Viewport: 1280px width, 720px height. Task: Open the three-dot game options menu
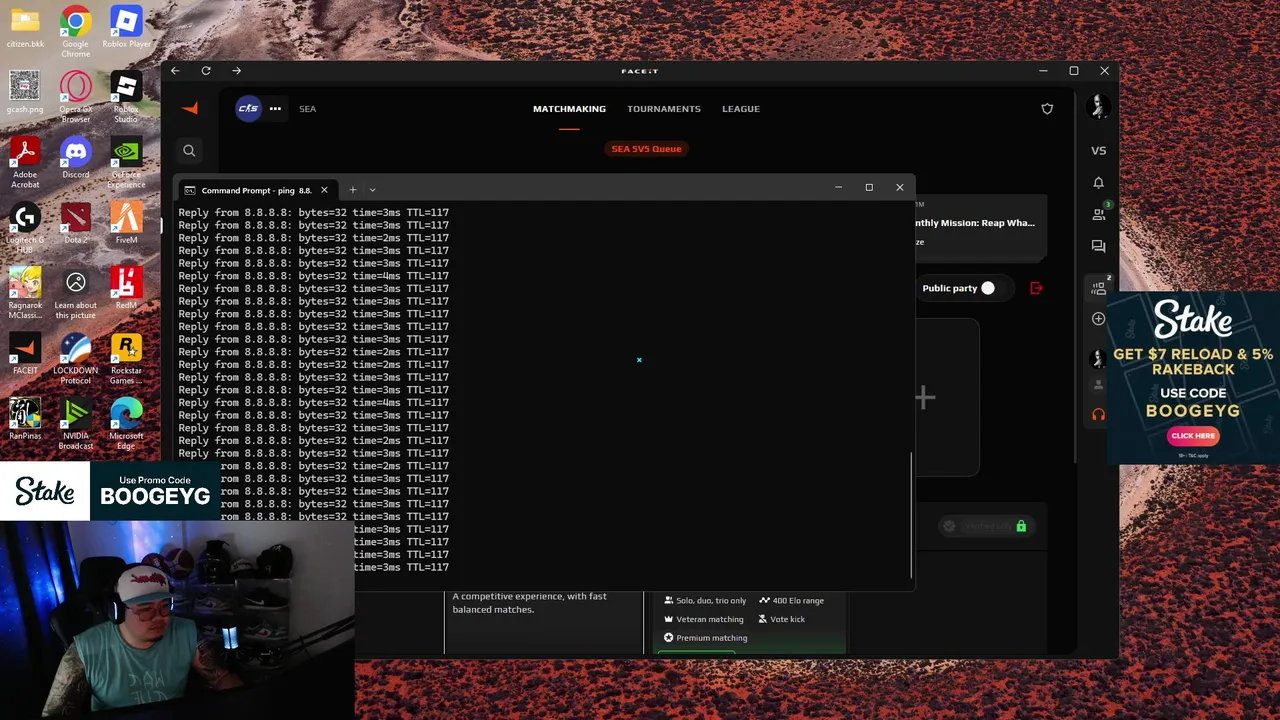[x=275, y=108]
